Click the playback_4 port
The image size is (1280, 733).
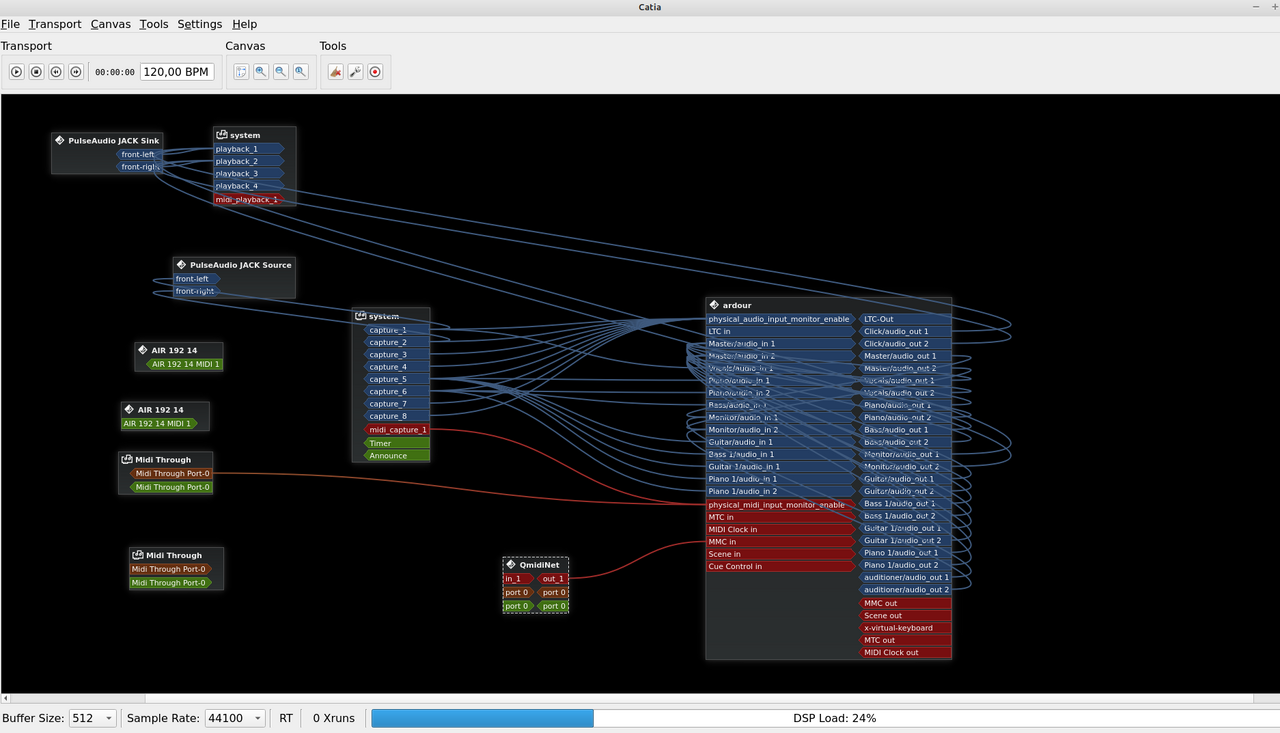click(x=249, y=186)
